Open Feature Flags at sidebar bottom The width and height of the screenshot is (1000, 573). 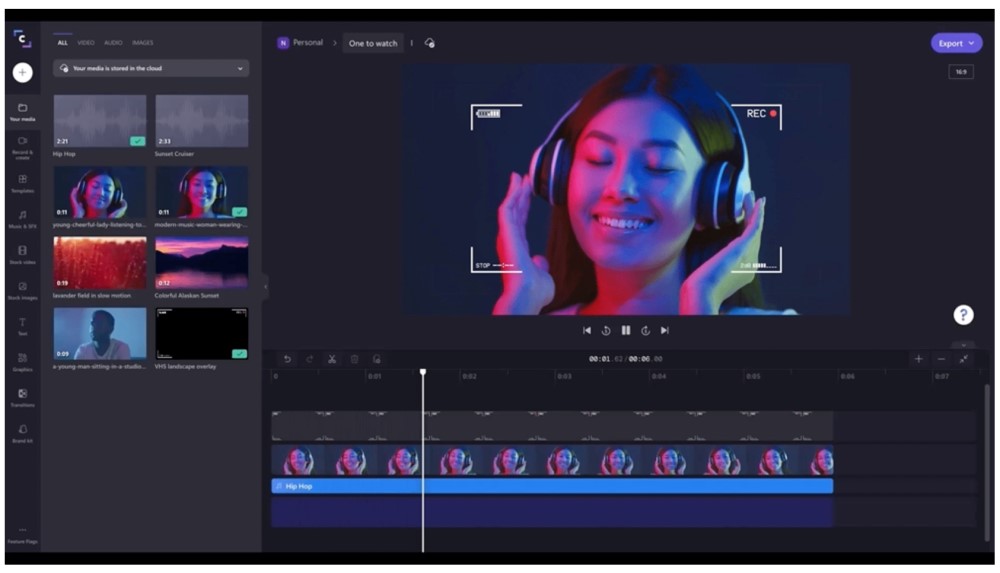tap(22, 536)
